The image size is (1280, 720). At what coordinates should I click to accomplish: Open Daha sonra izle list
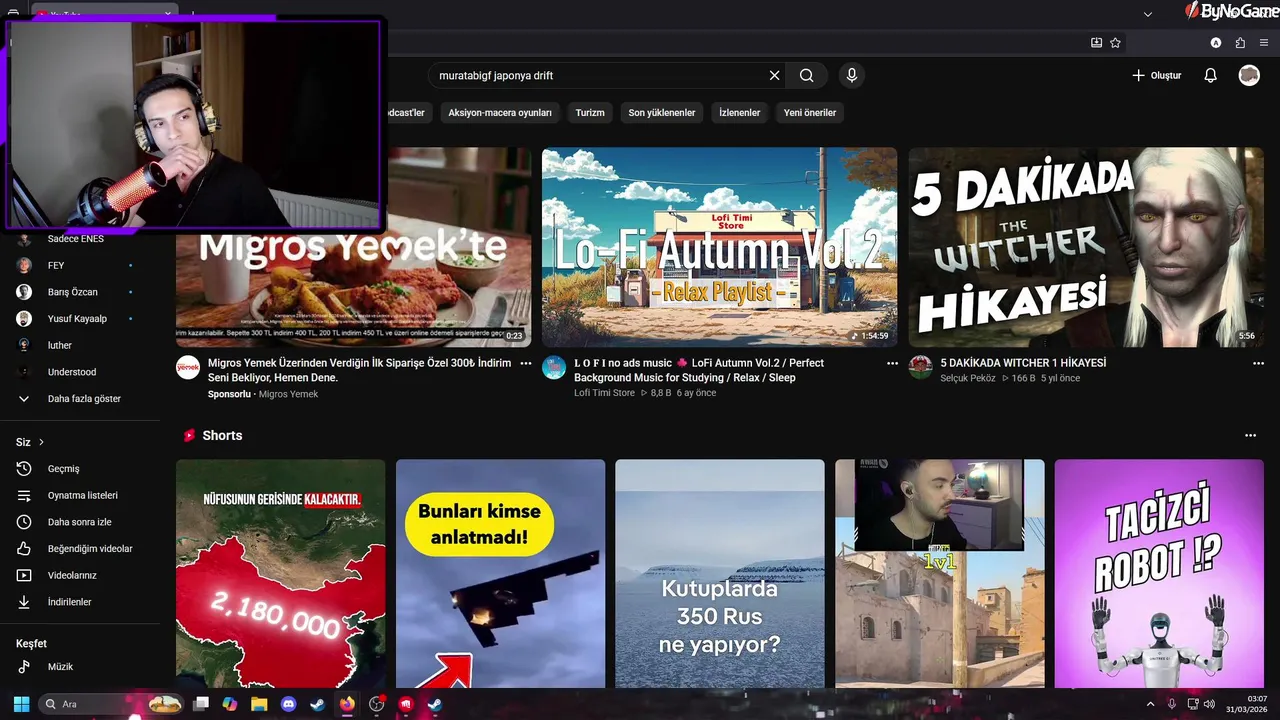(x=80, y=522)
